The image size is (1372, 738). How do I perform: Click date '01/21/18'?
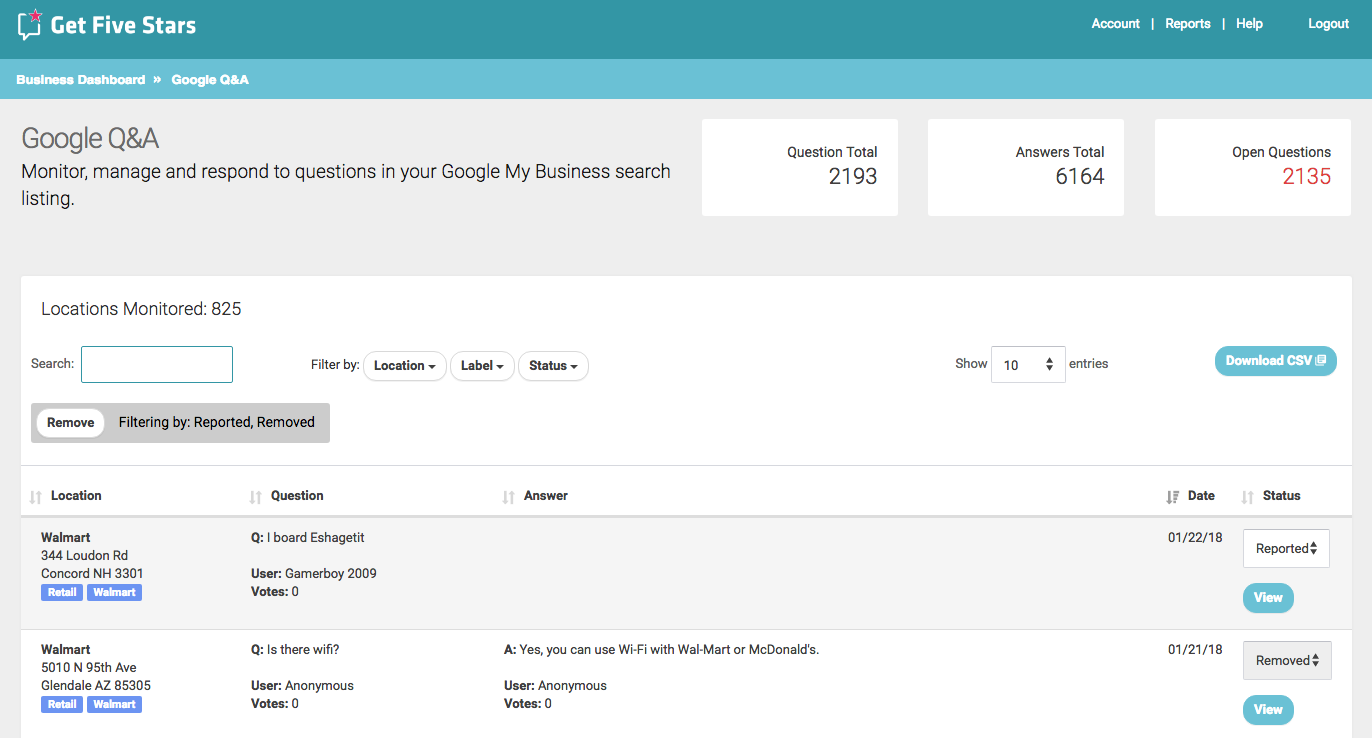(1195, 650)
